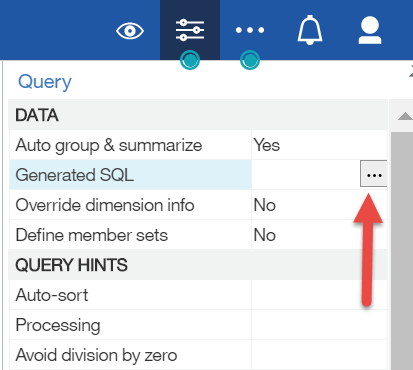The width and height of the screenshot is (413, 370).
Task: Open the three-dot more menu in header
Action: tap(250, 30)
